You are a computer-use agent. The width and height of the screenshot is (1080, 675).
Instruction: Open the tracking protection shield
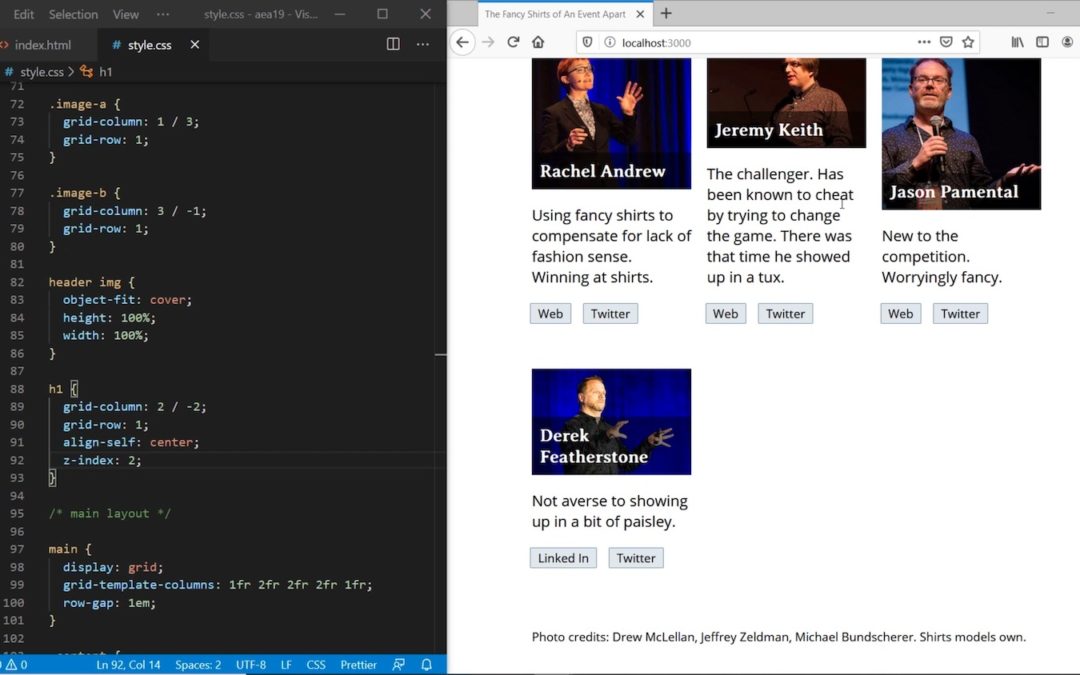588,42
